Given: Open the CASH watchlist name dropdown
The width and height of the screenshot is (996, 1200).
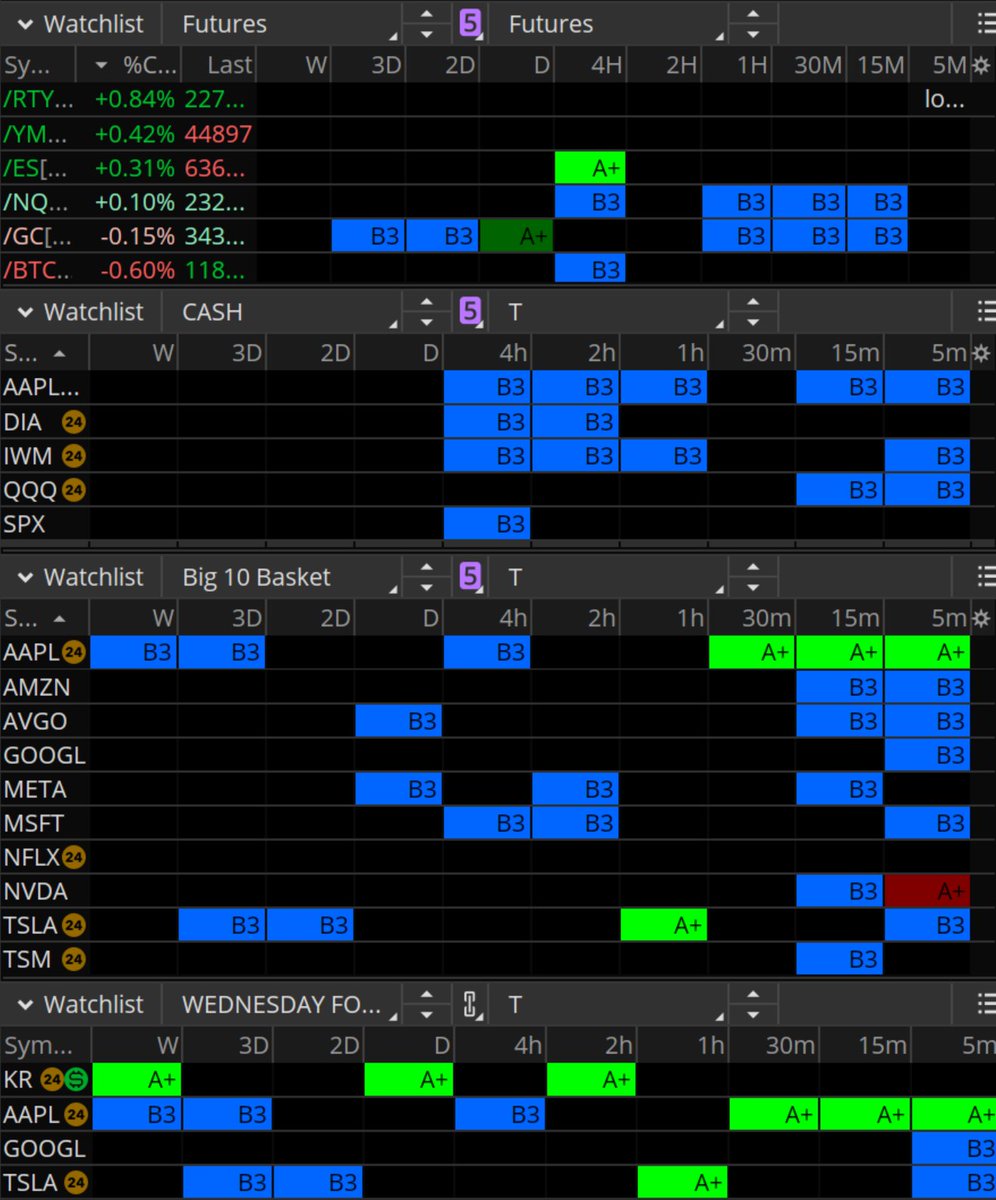Looking at the screenshot, I should (281, 311).
